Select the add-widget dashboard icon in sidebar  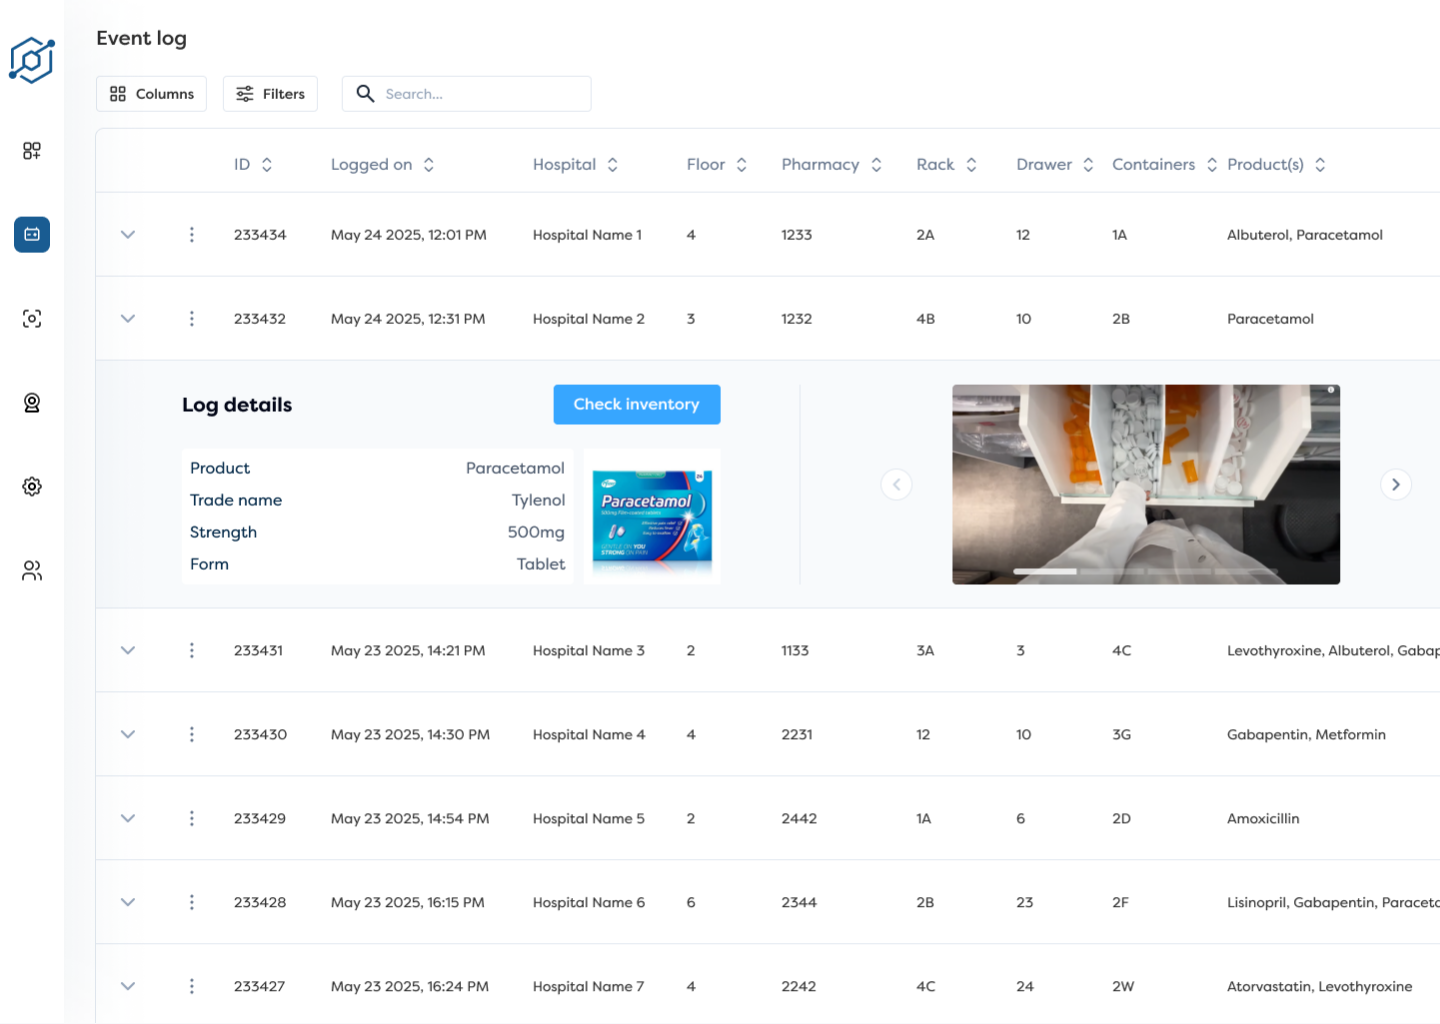[x=31, y=151]
